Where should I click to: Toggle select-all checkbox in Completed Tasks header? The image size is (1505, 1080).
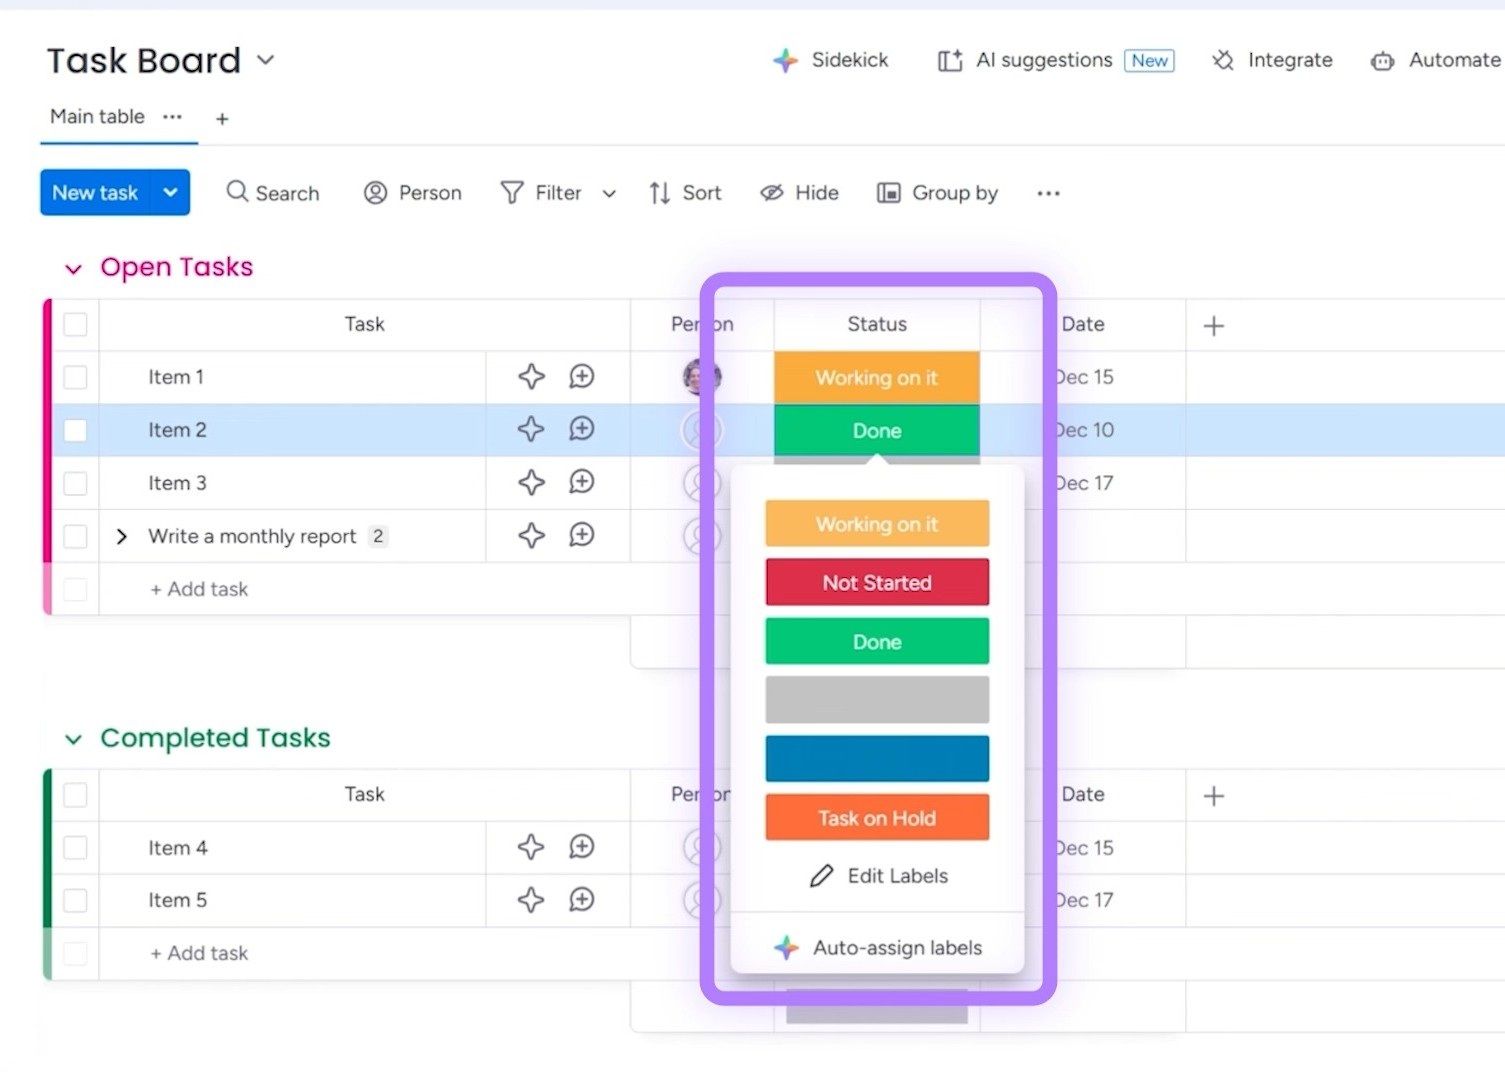(75, 795)
